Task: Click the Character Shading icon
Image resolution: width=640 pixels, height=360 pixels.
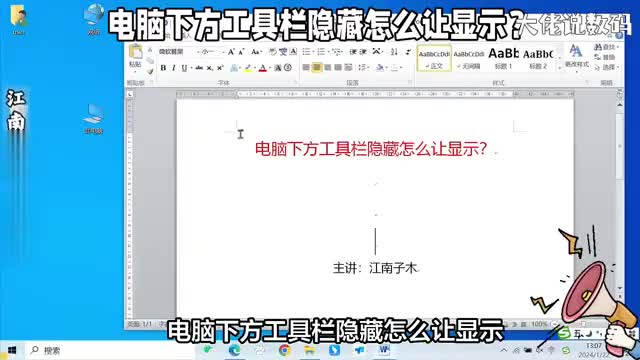Action: click(x=278, y=68)
